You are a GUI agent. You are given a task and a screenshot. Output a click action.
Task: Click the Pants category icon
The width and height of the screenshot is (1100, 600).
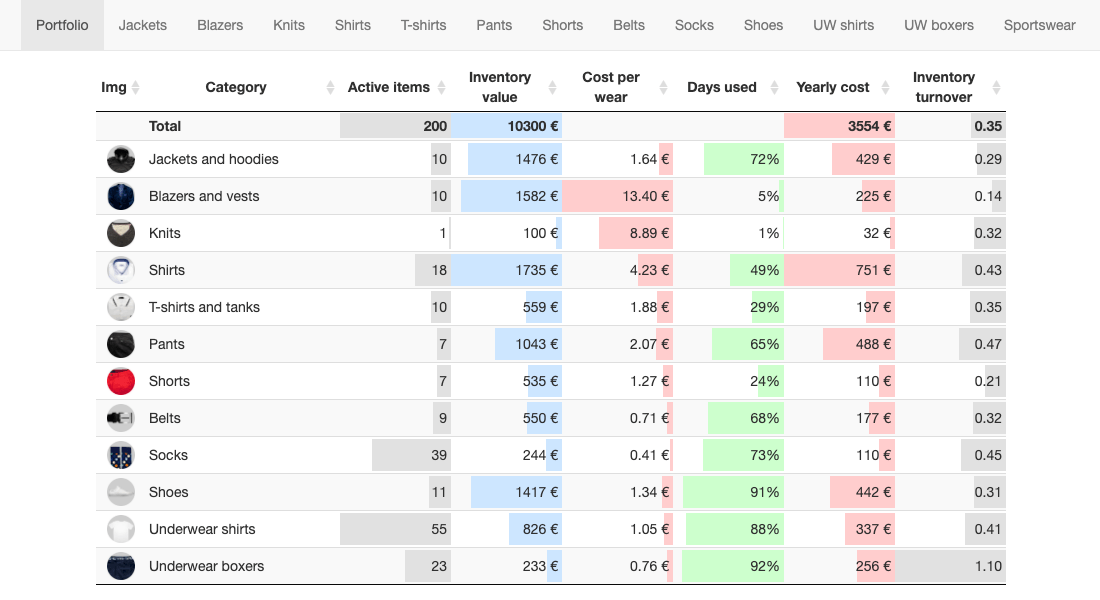point(121,344)
